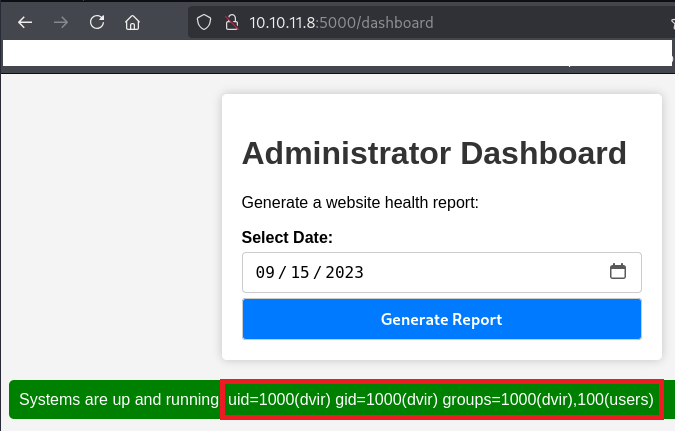The height and width of the screenshot is (431, 675).
Task: Click the forward navigation arrow
Action: 61,22
